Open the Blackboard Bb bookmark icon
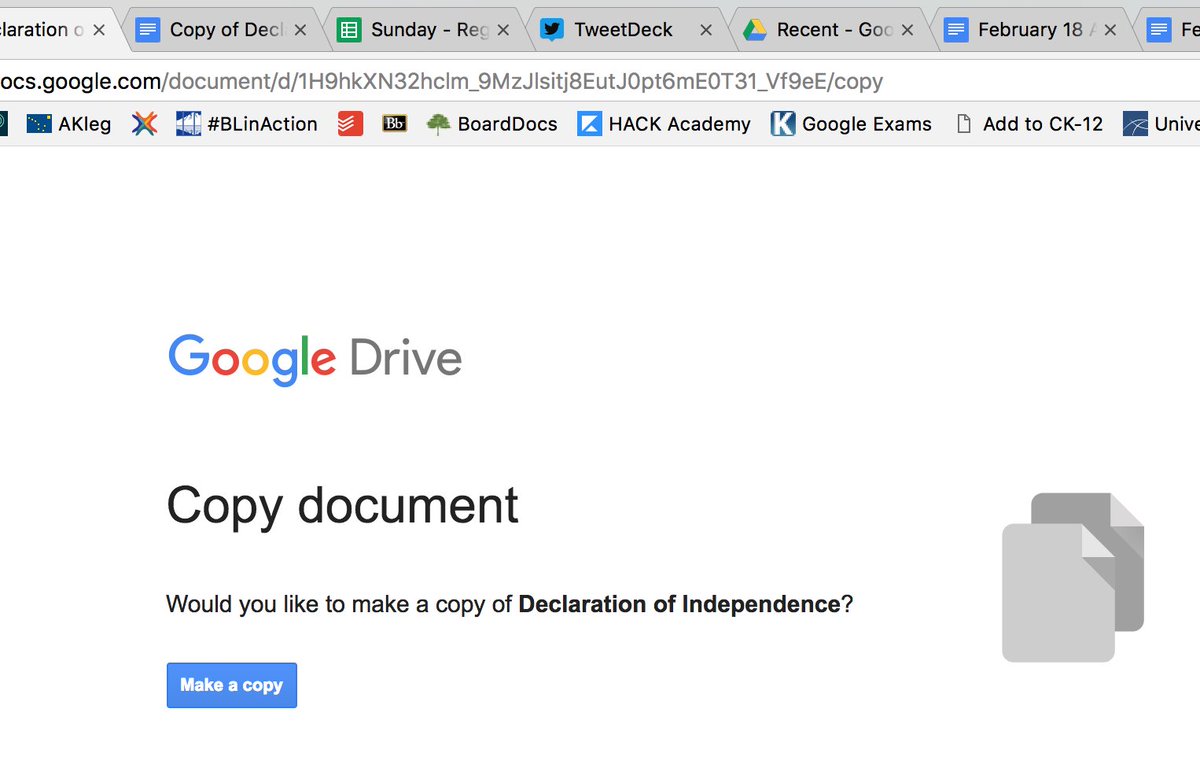1200x779 pixels. [395, 124]
